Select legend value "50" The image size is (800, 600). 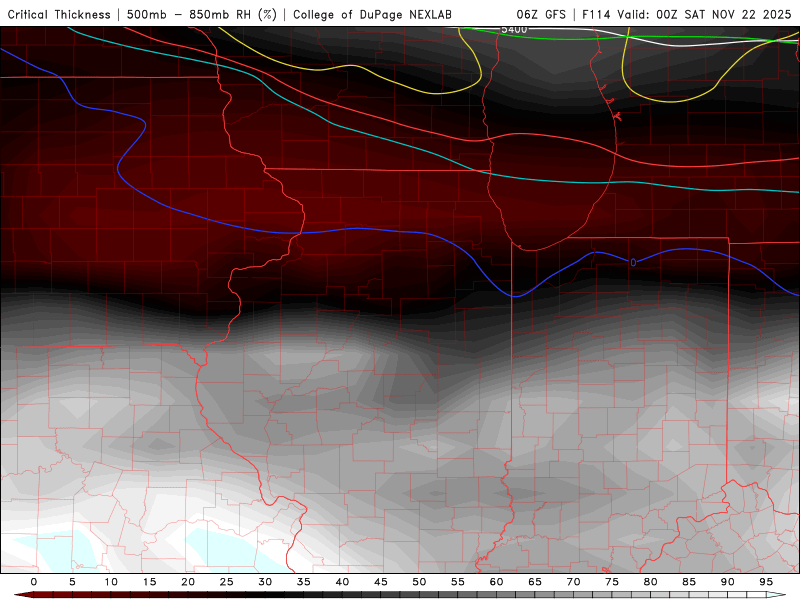[419, 582]
